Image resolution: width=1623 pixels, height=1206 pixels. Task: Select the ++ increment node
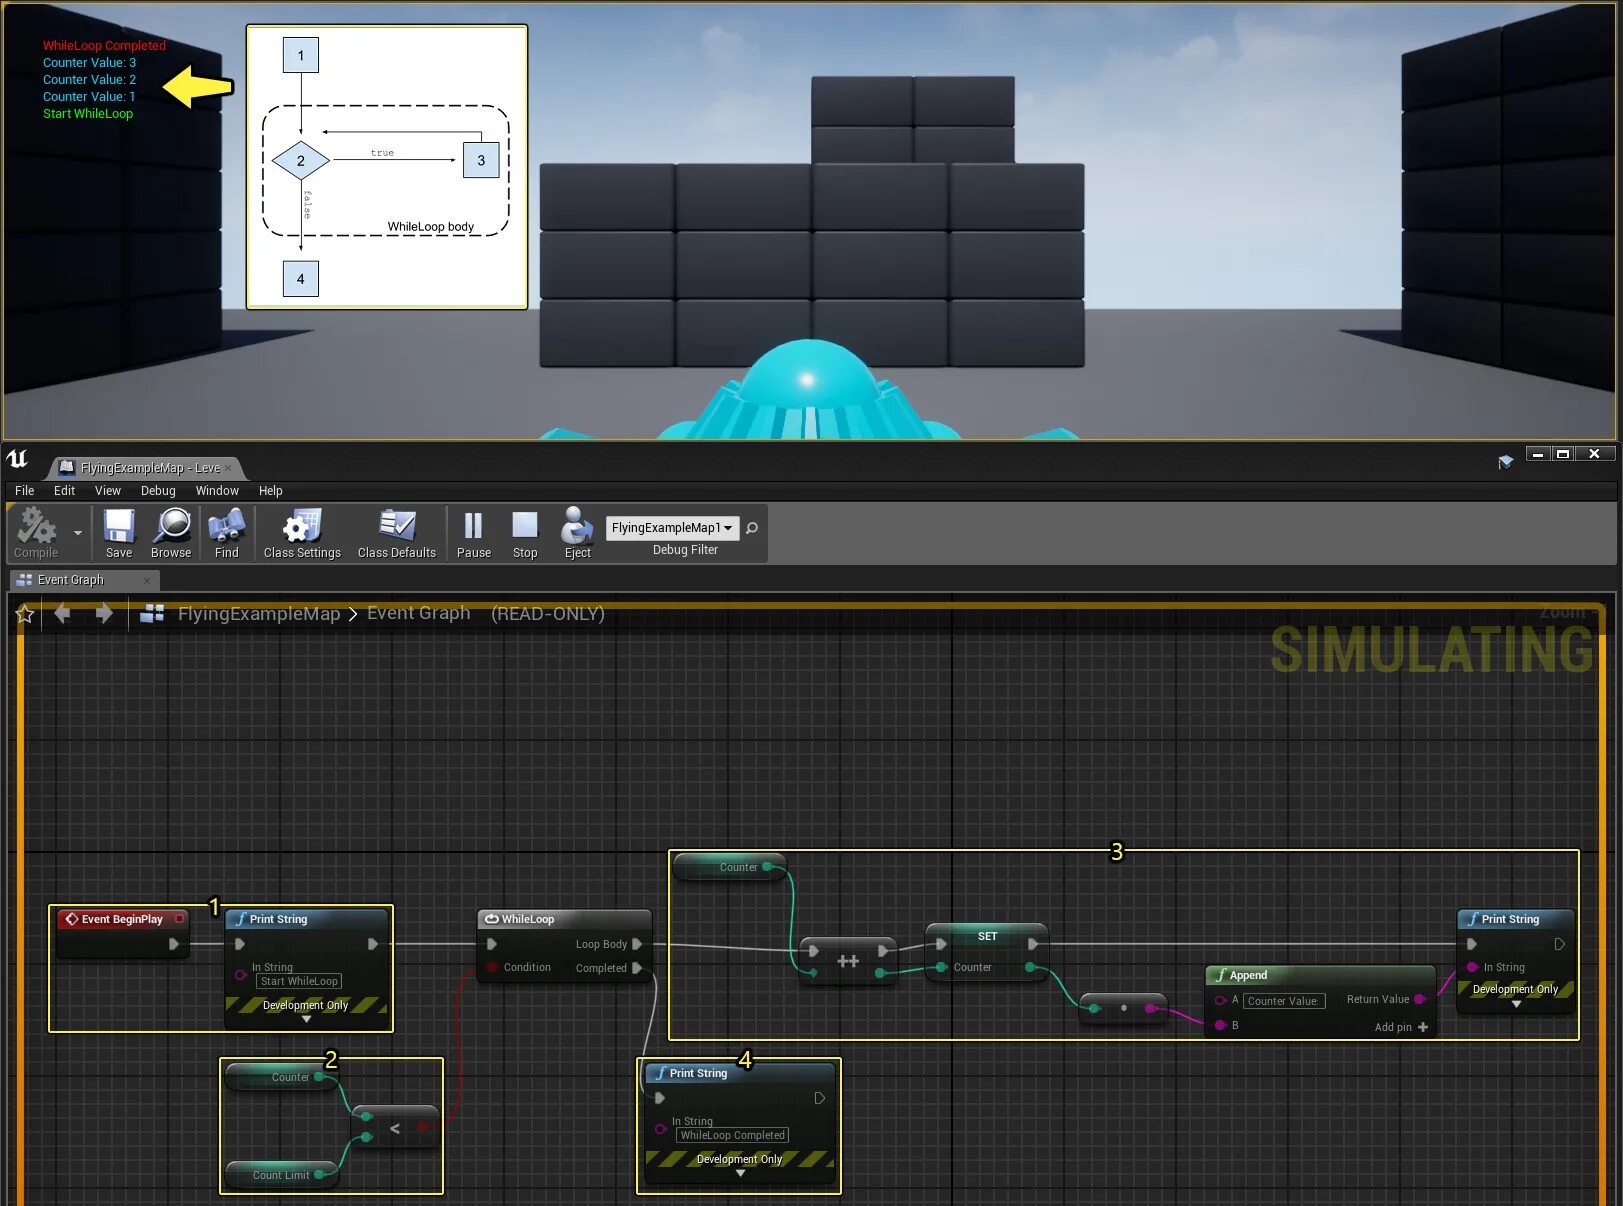click(x=848, y=961)
